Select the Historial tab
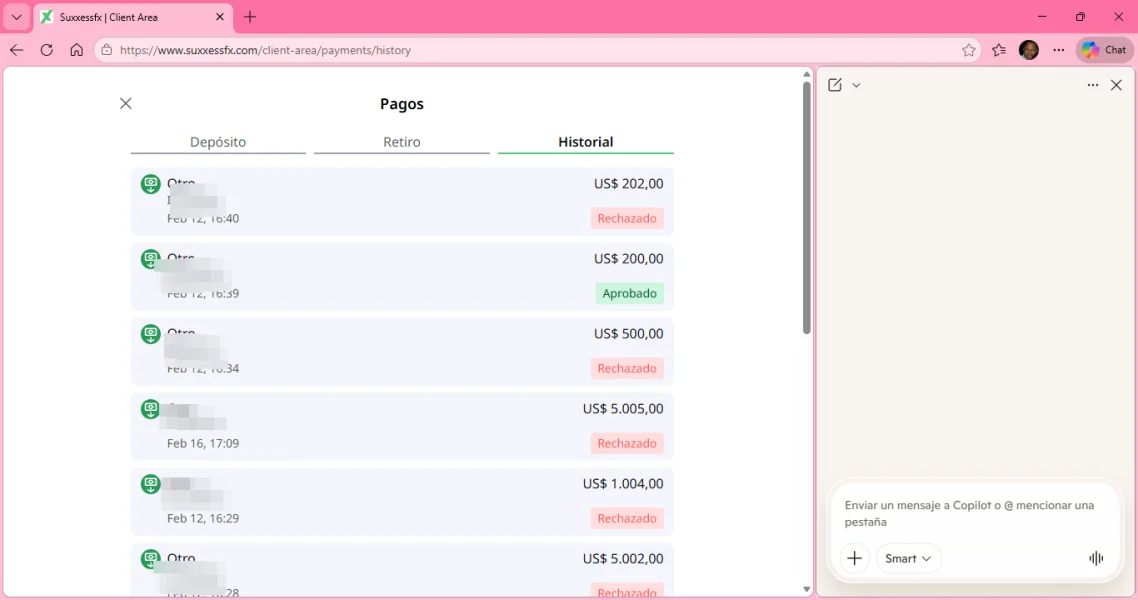The image size is (1138, 600). pyautogui.click(x=585, y=142)
